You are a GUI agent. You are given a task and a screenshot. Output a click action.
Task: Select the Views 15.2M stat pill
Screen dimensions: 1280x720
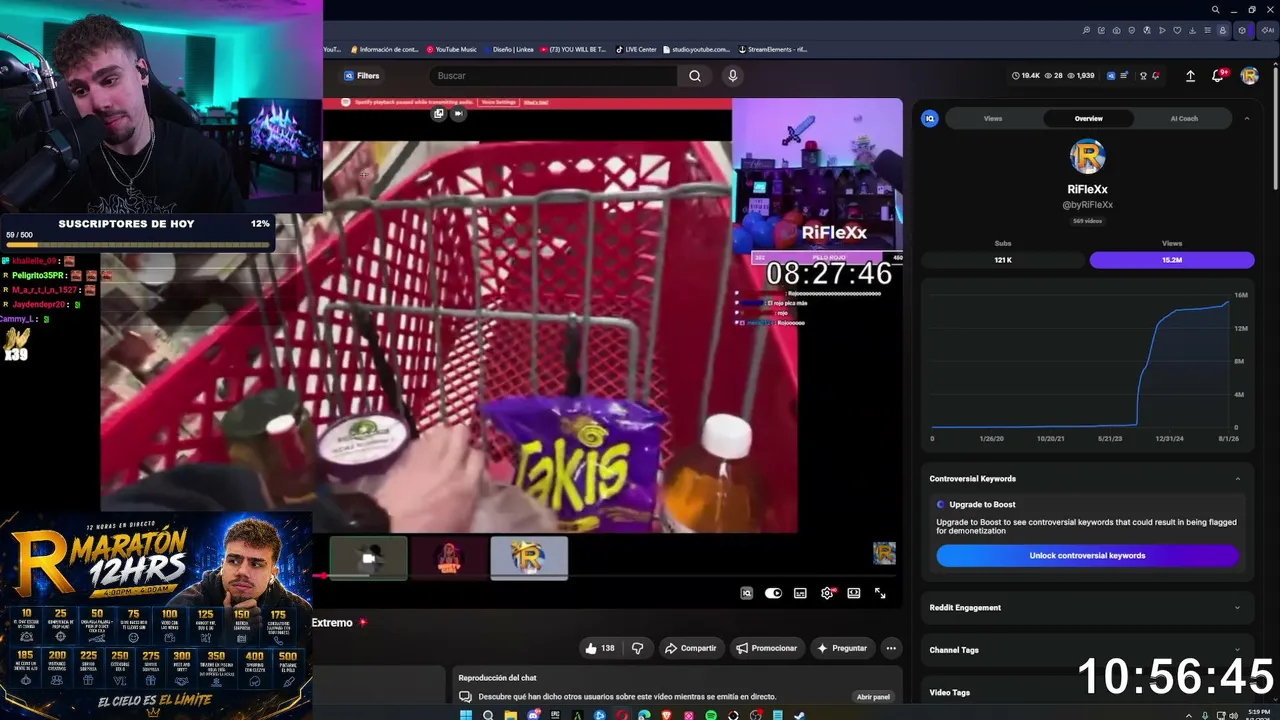[1172, 260]
